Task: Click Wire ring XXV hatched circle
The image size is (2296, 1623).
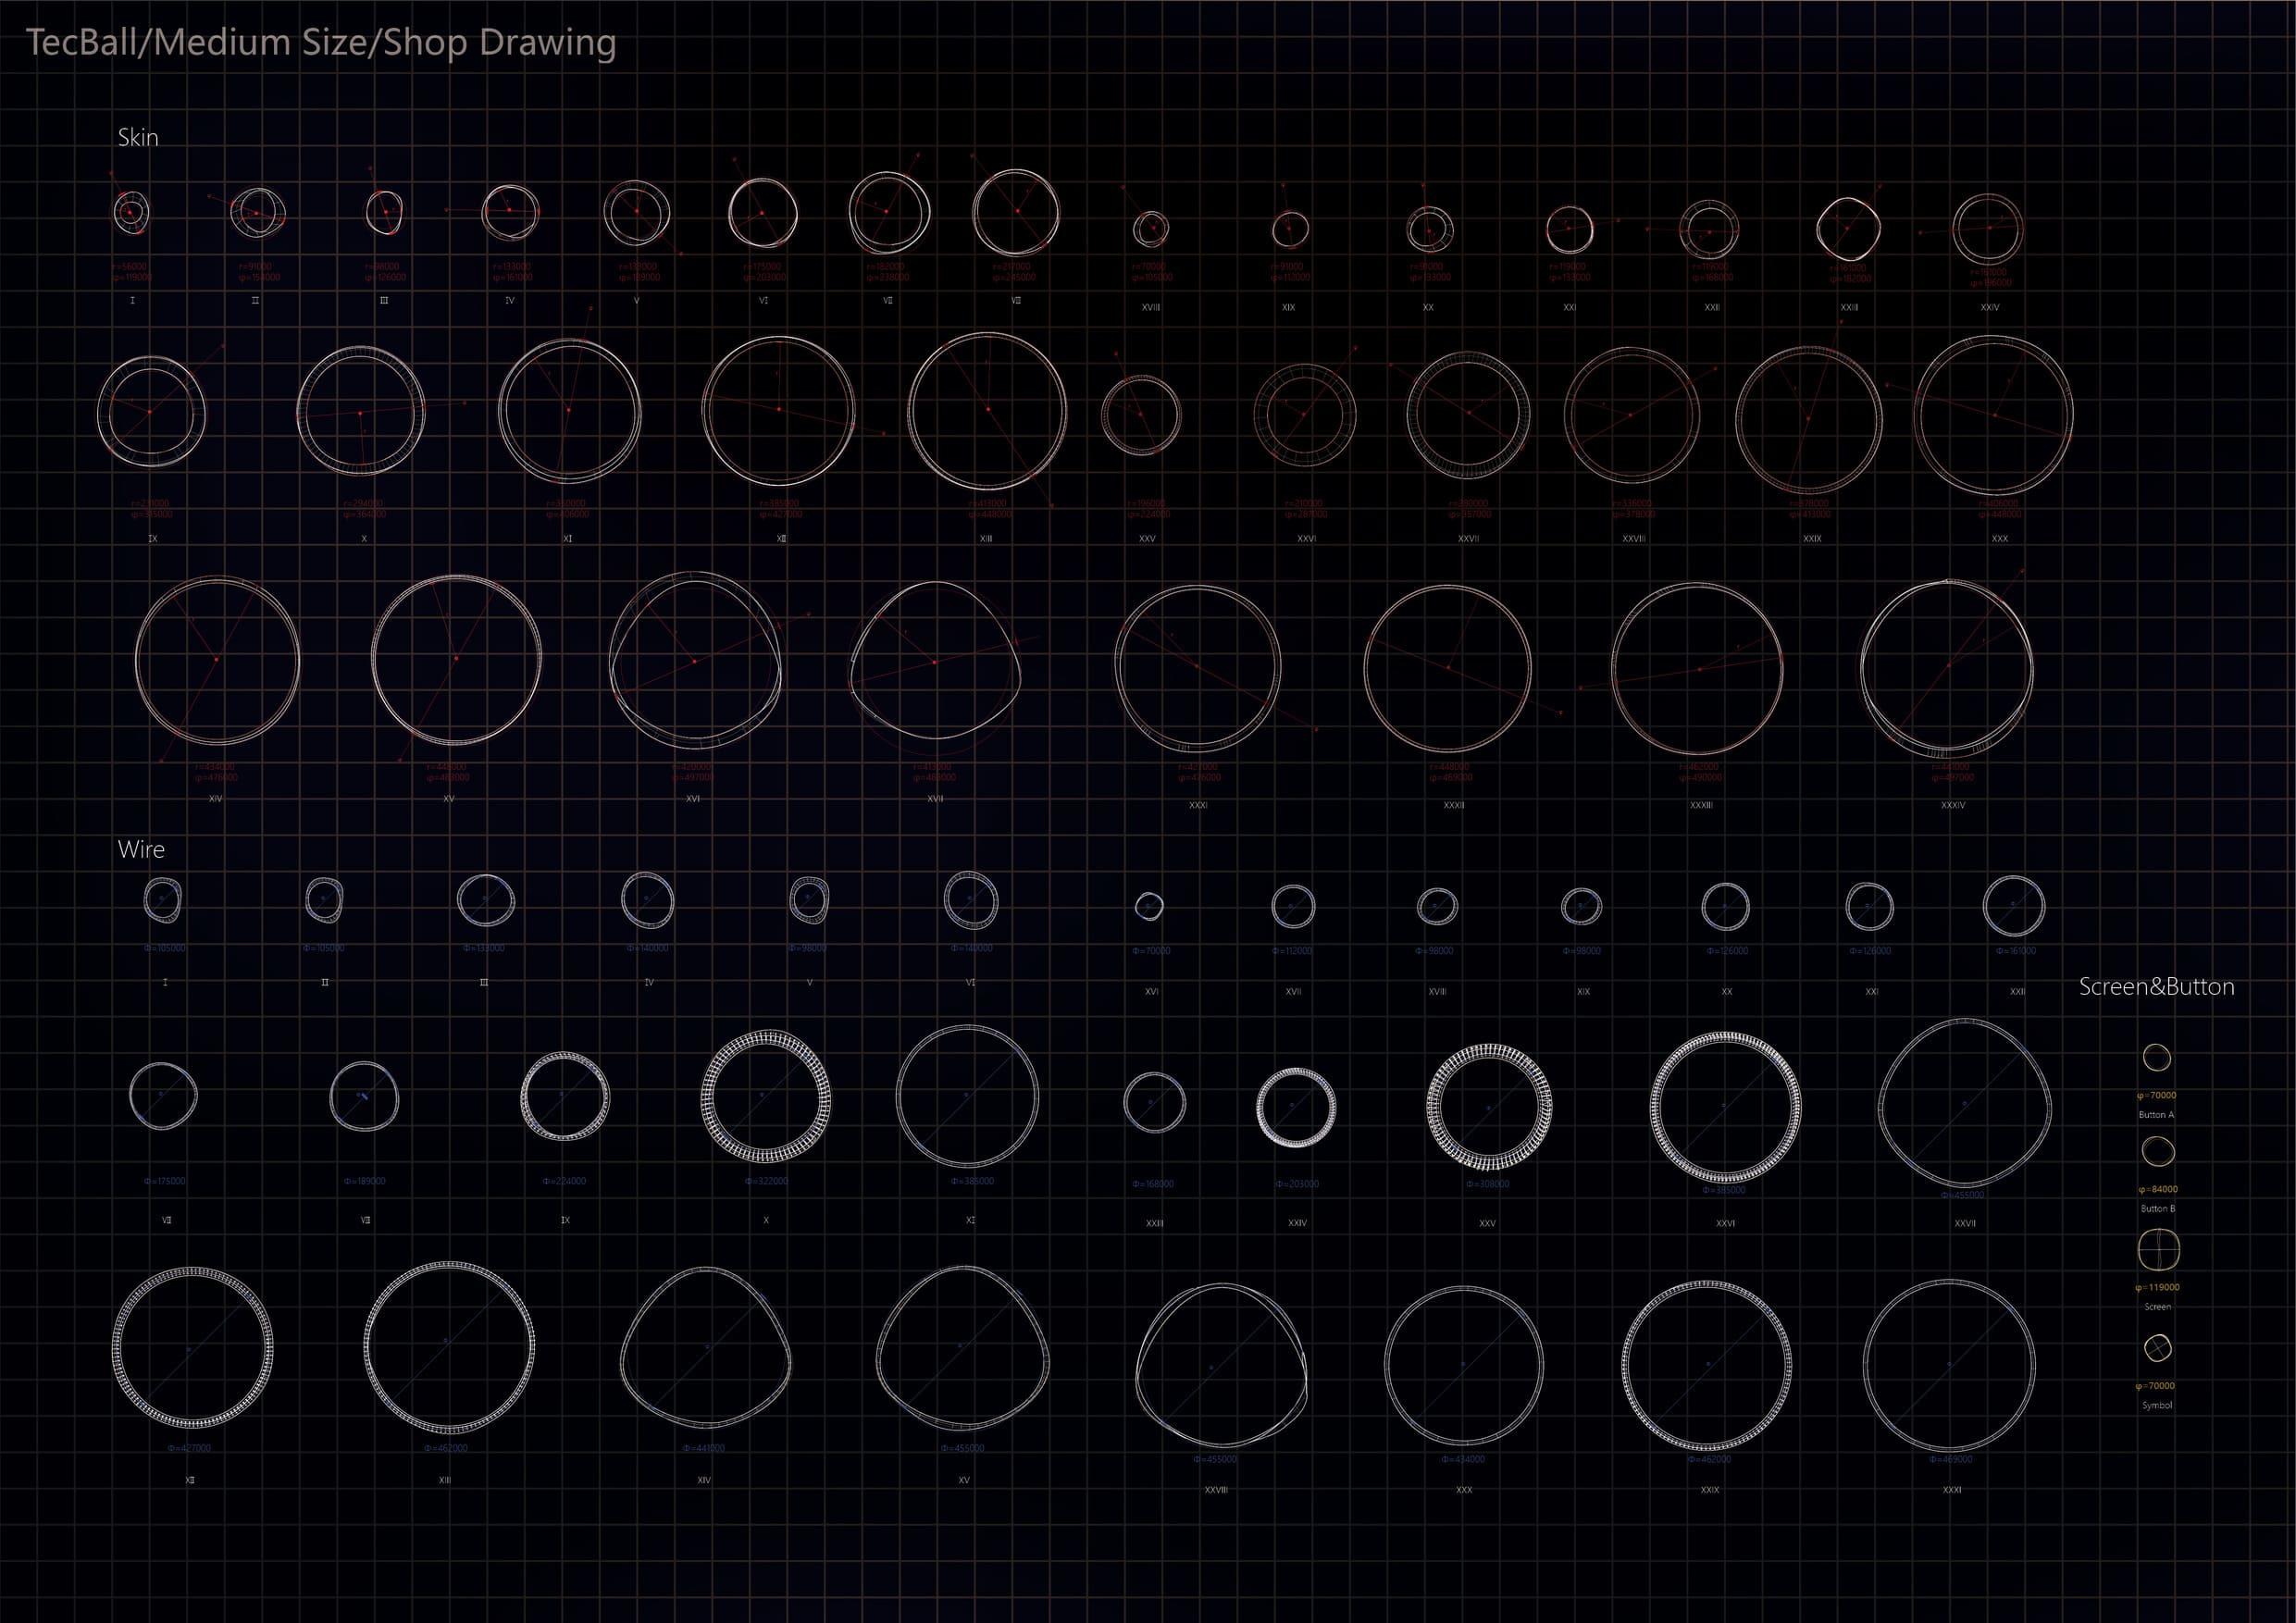Action: pos(1489,1107)
